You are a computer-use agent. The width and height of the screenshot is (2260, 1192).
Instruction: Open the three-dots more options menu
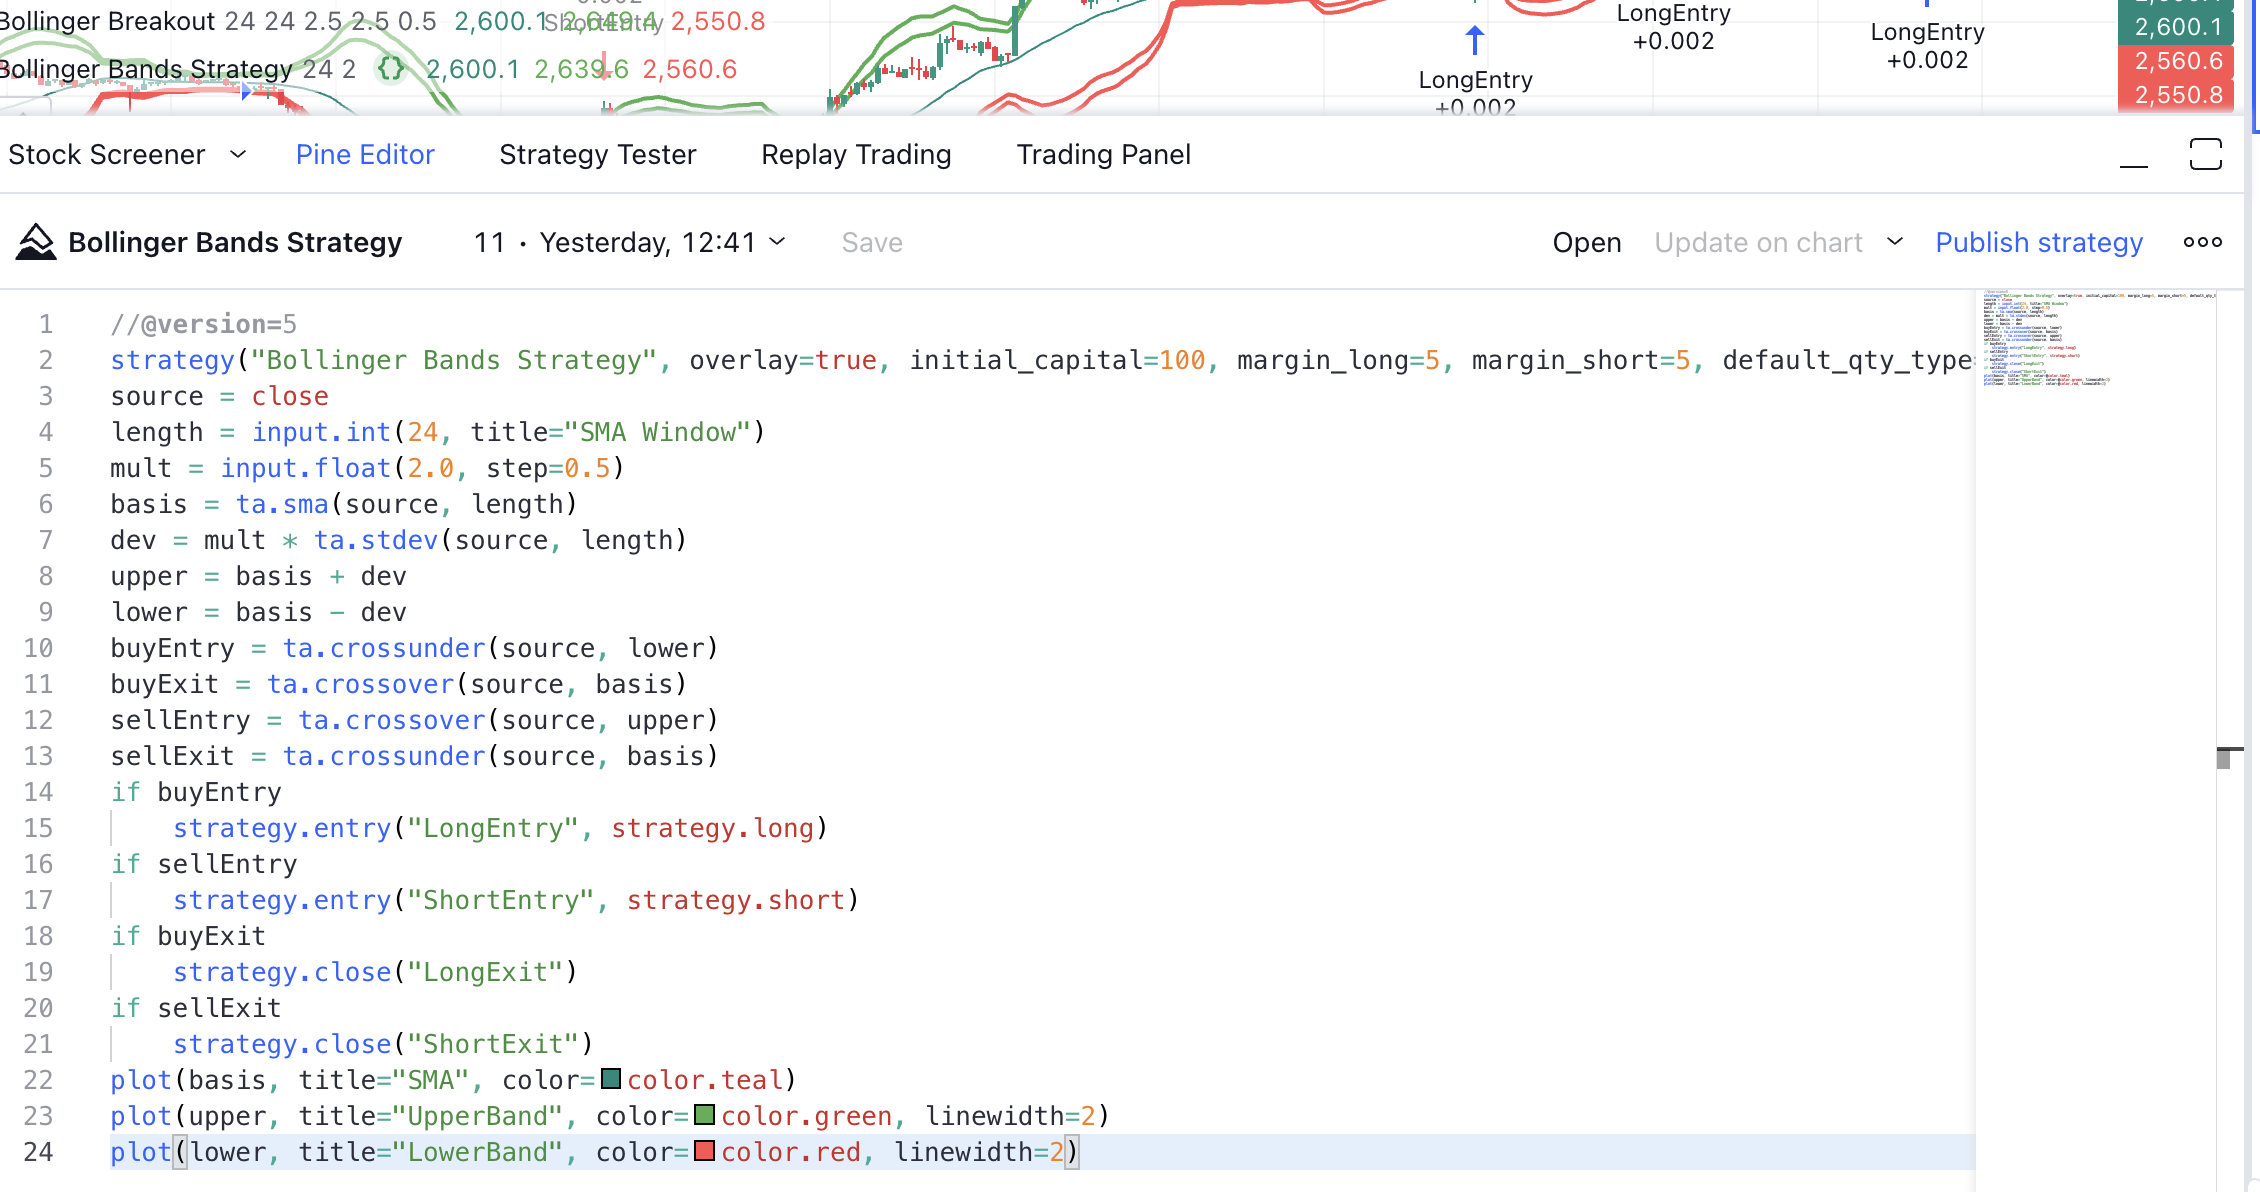(2203, 242)
